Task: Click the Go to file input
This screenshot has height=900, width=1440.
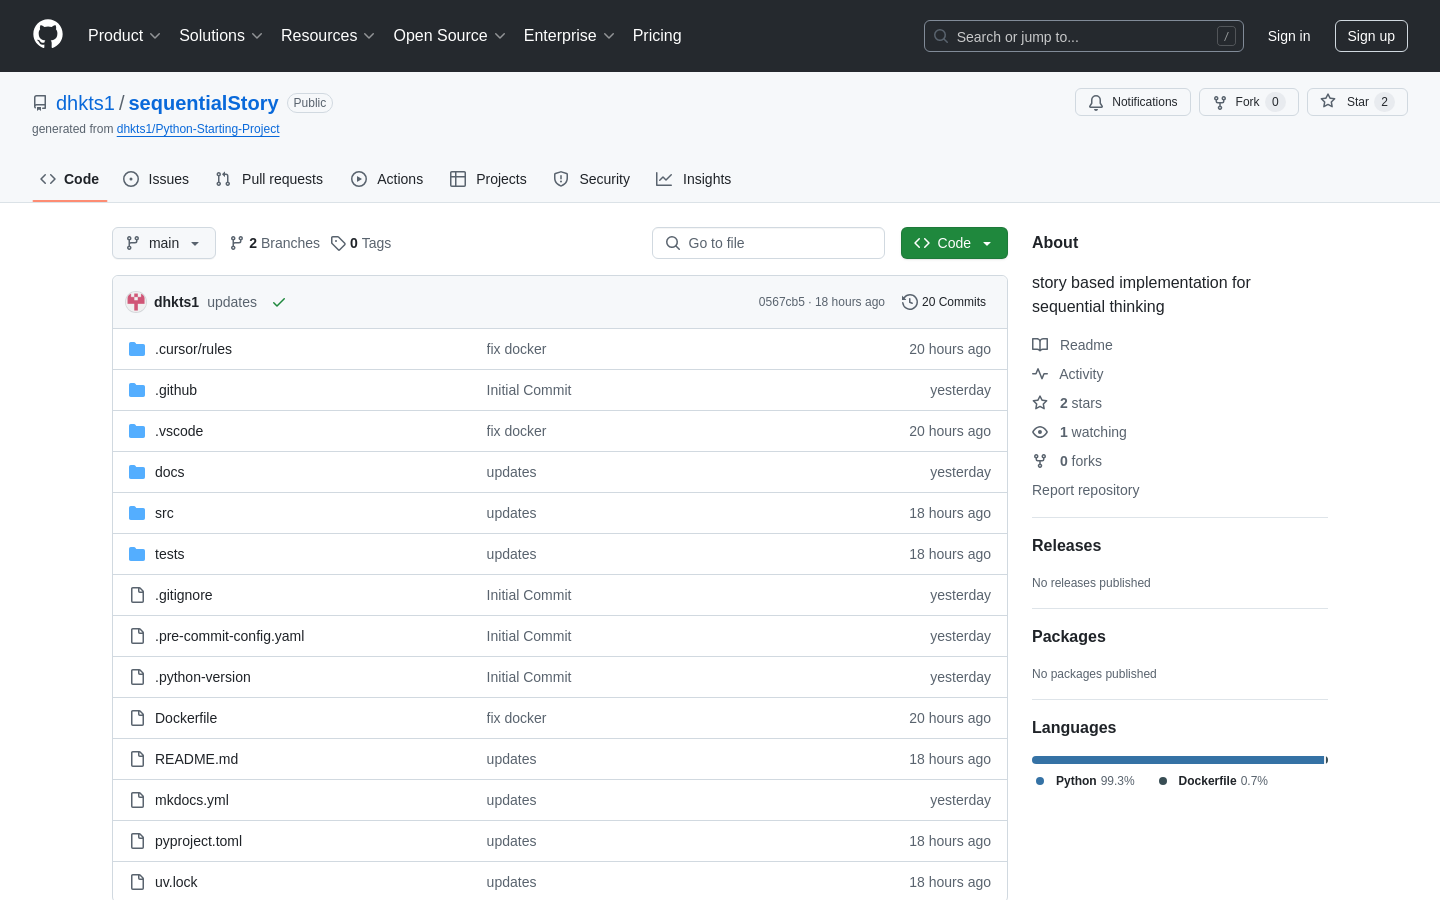Action: point(768,243)
